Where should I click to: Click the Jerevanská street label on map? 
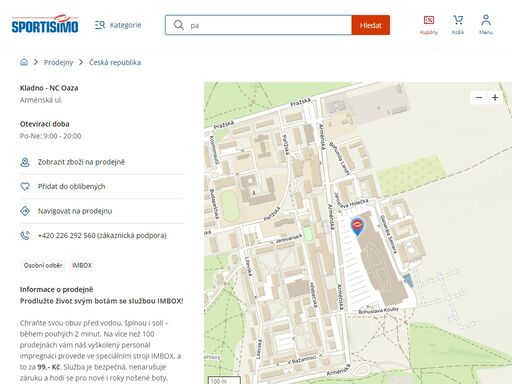(289, 238)
